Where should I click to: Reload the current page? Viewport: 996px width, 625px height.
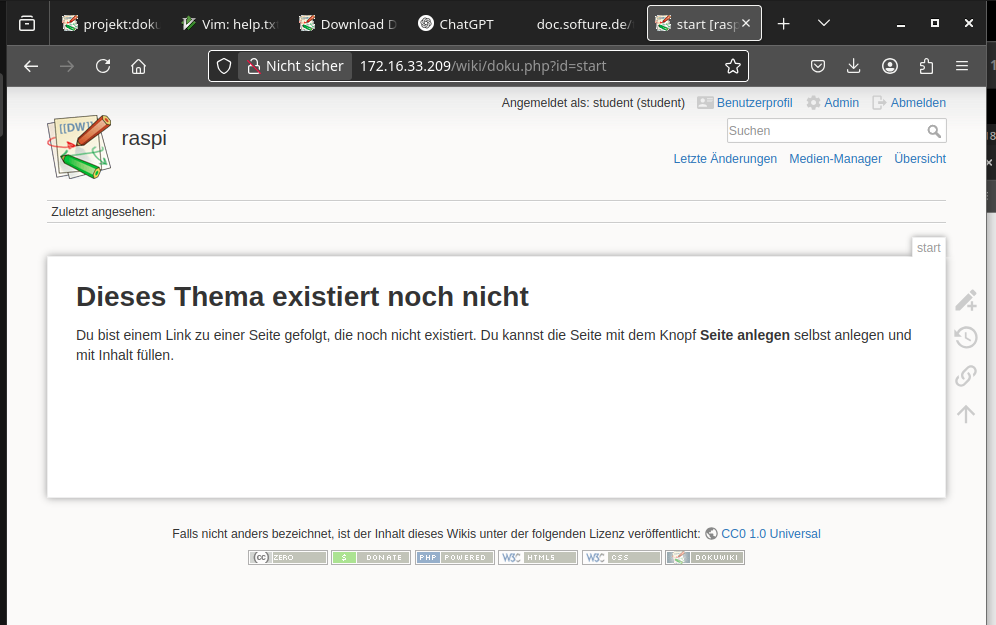tap(102, 66)
